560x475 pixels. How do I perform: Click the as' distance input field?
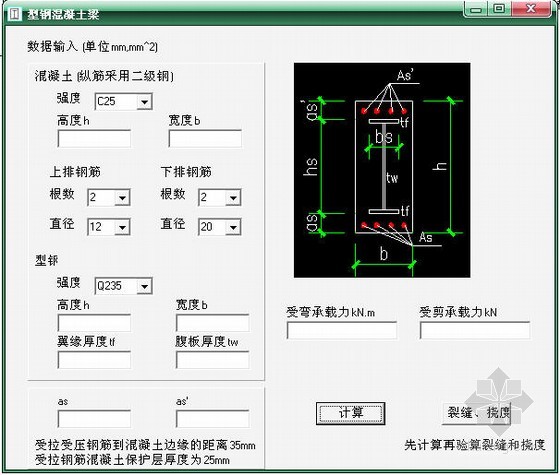[x=212, y=419]
